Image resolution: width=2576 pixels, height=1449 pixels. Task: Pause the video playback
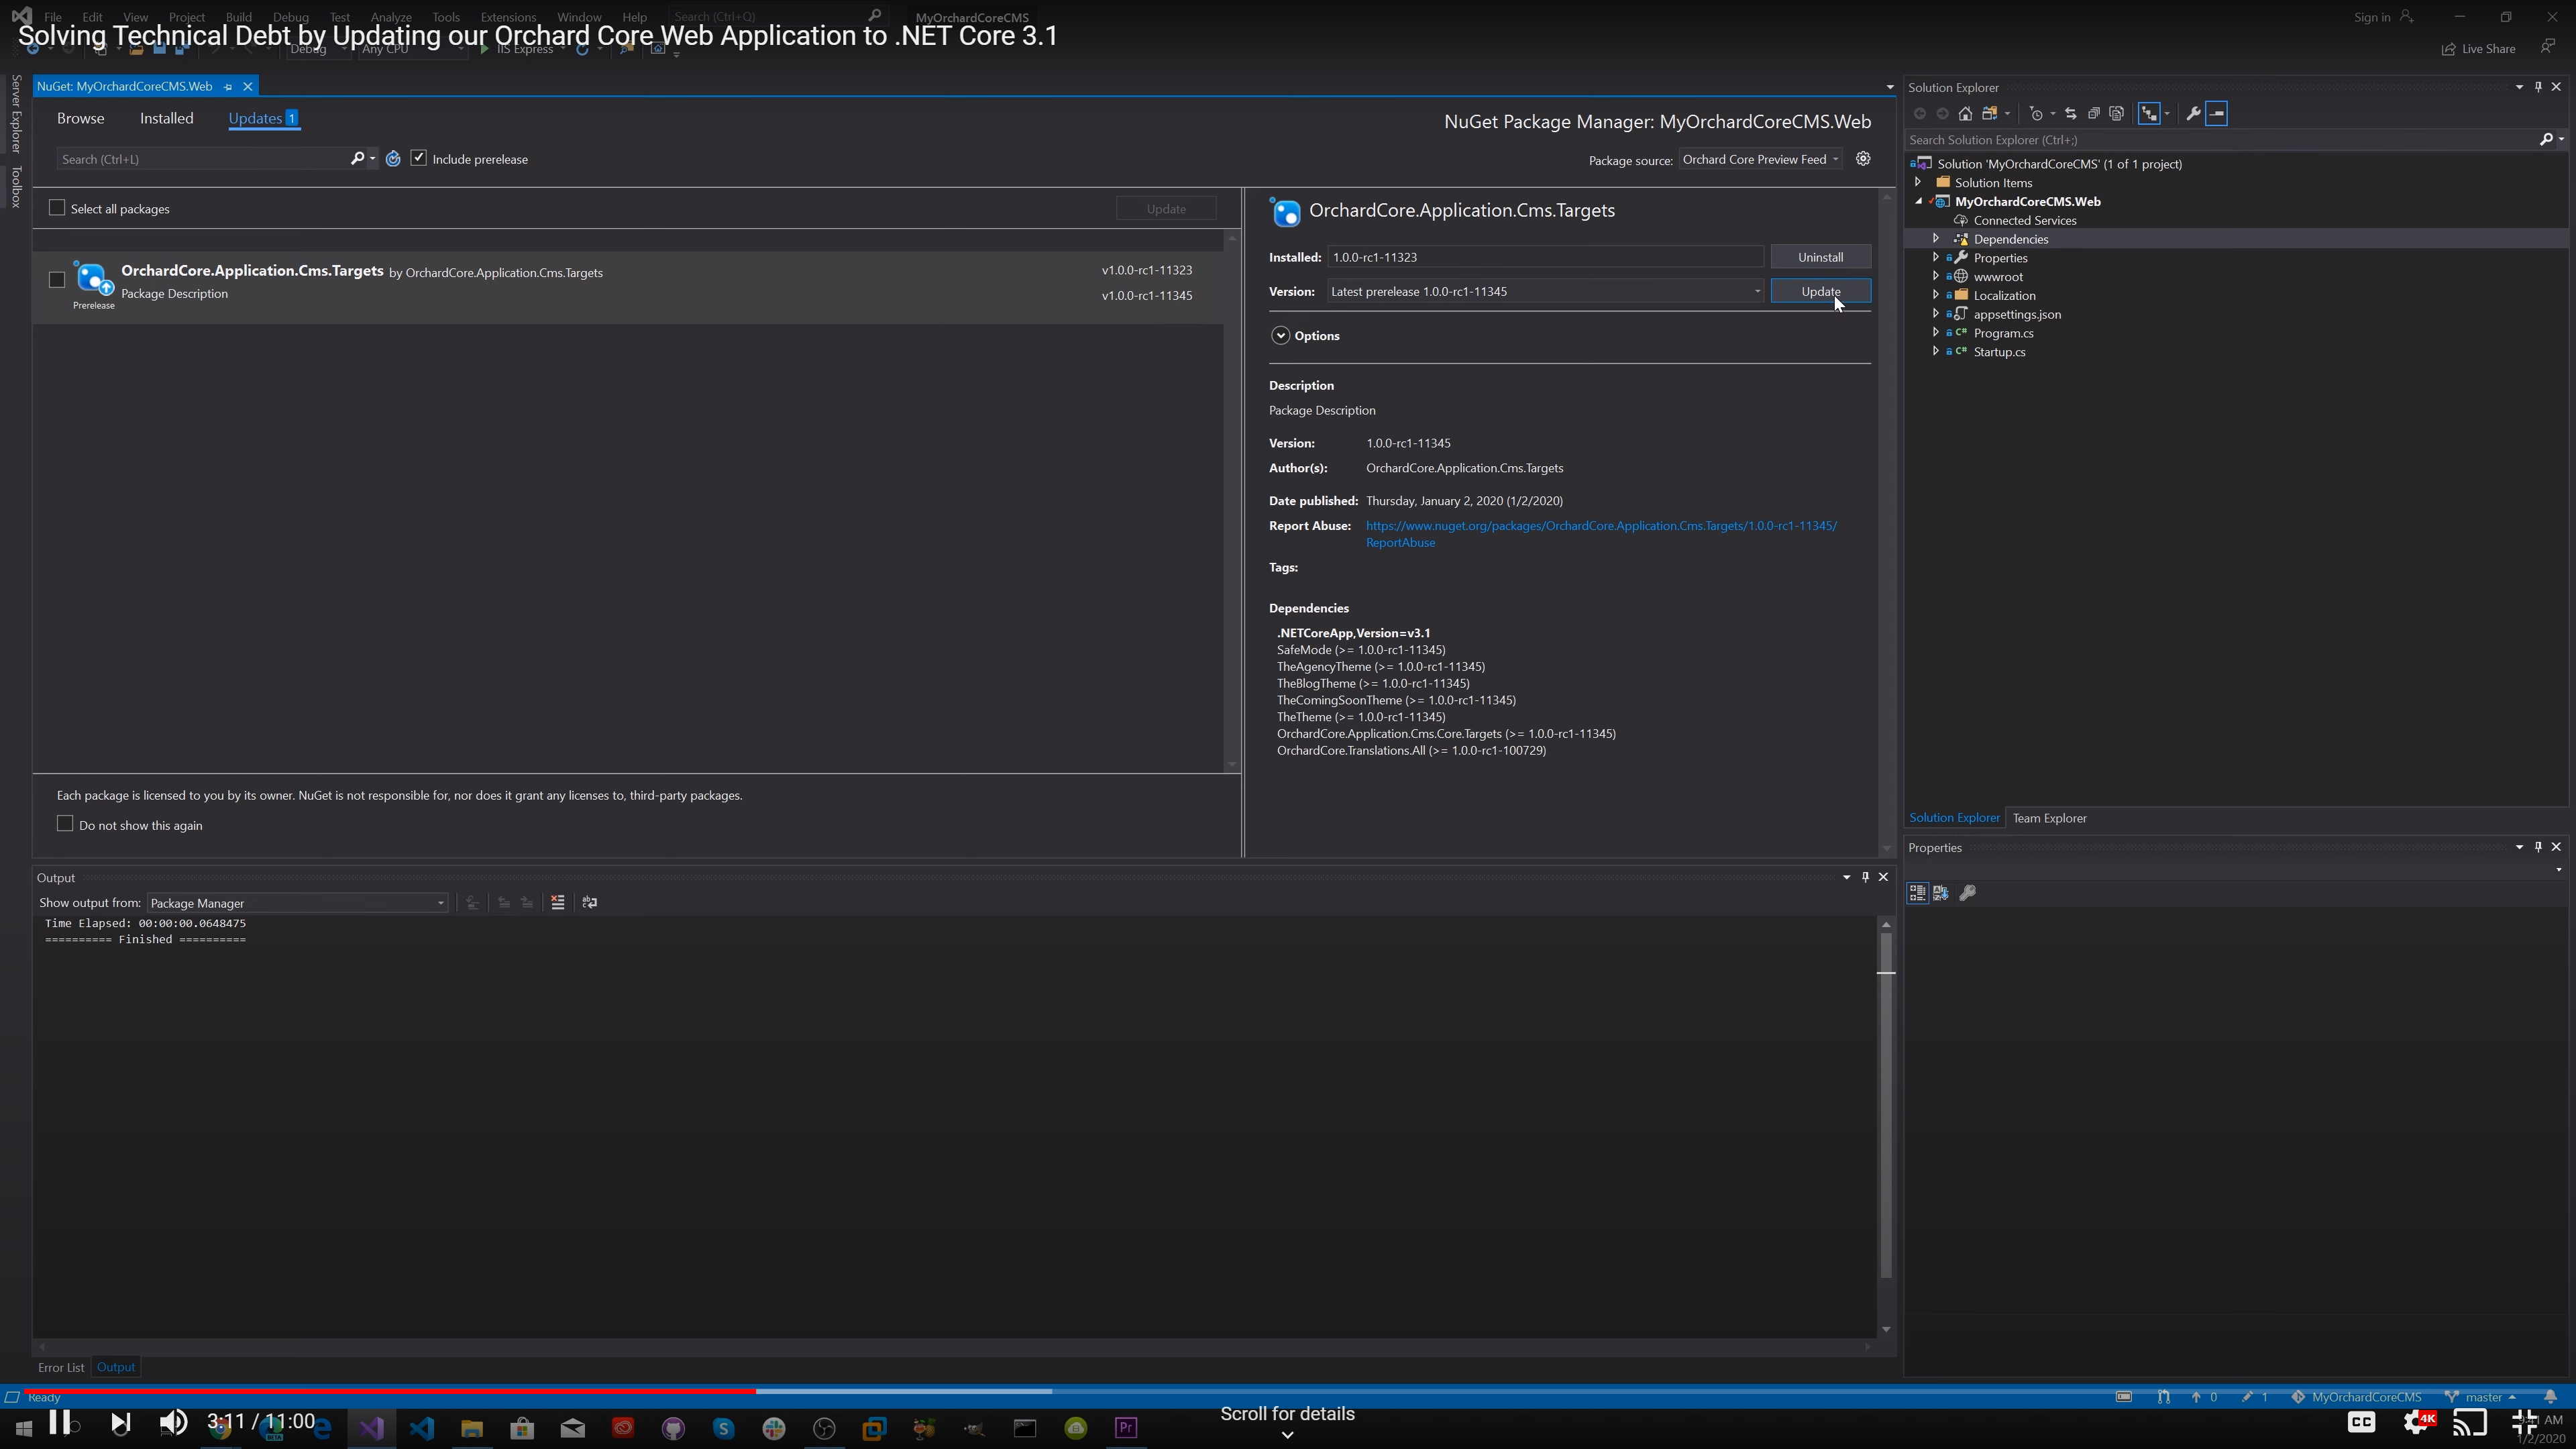click(x=59, y=1422)
